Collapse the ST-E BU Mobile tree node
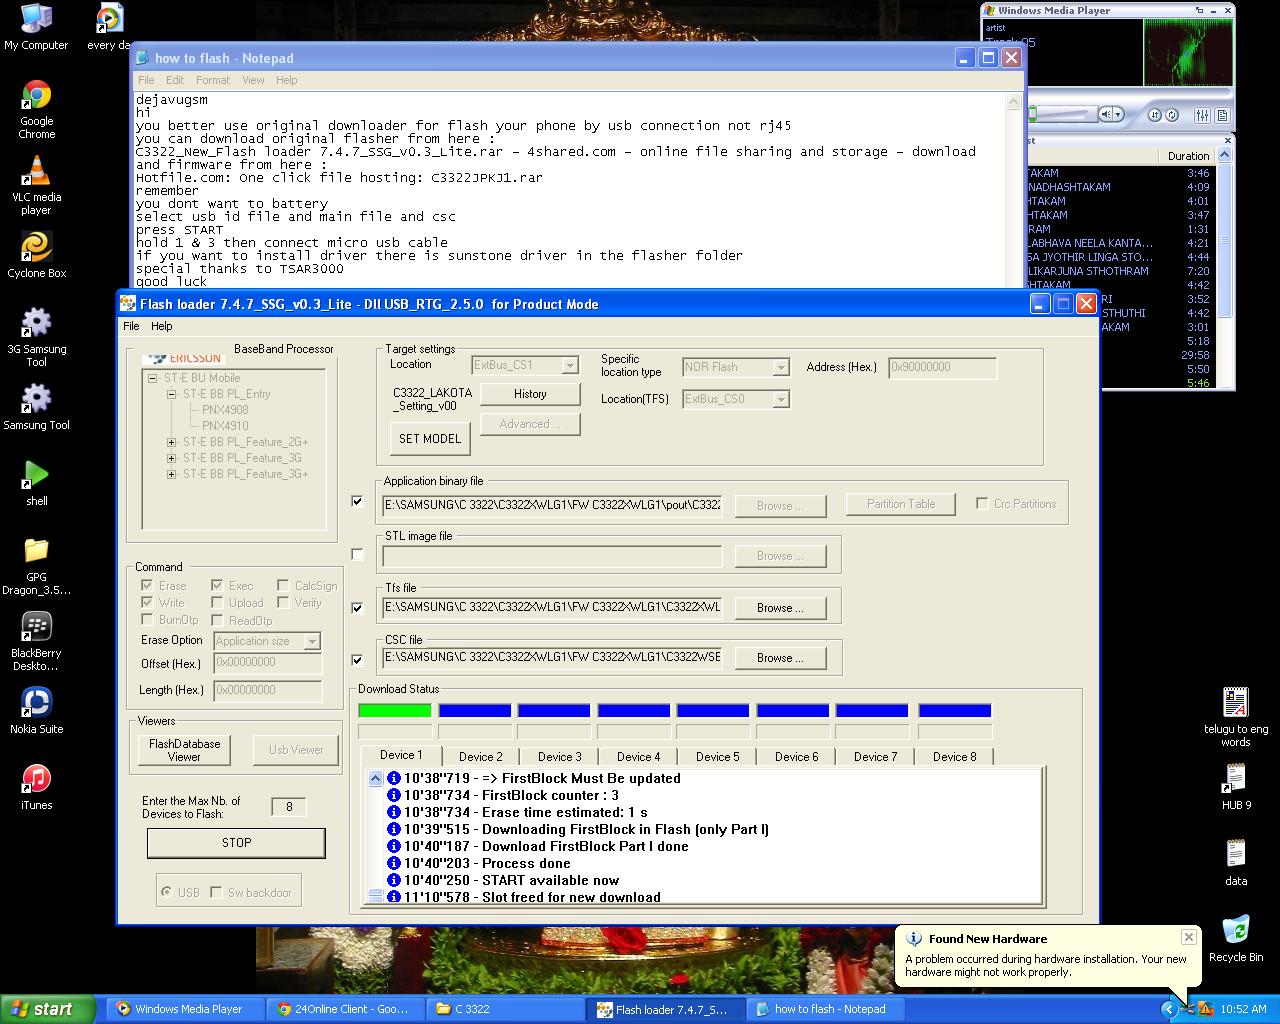1280x1024 pixels. (x=152, y=378)
